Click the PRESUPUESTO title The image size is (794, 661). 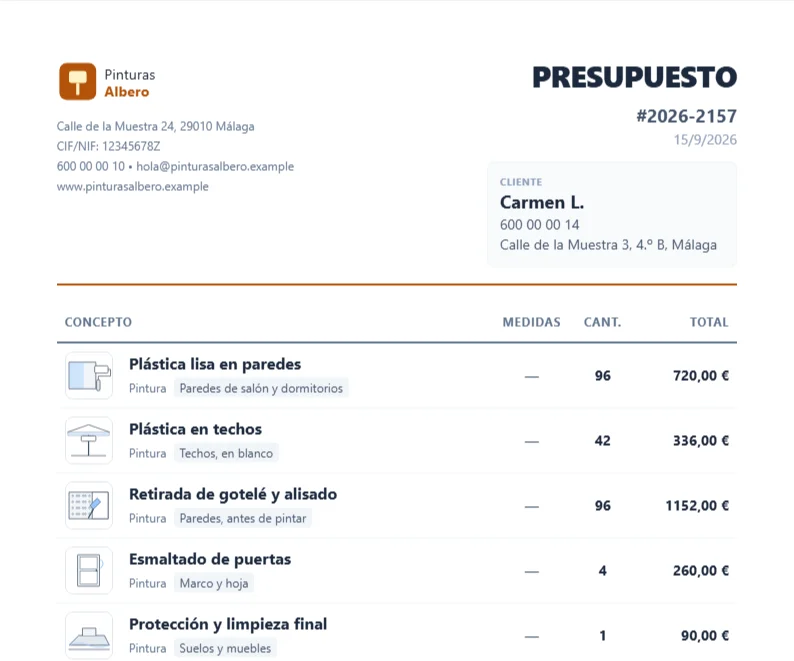(634, 77)
